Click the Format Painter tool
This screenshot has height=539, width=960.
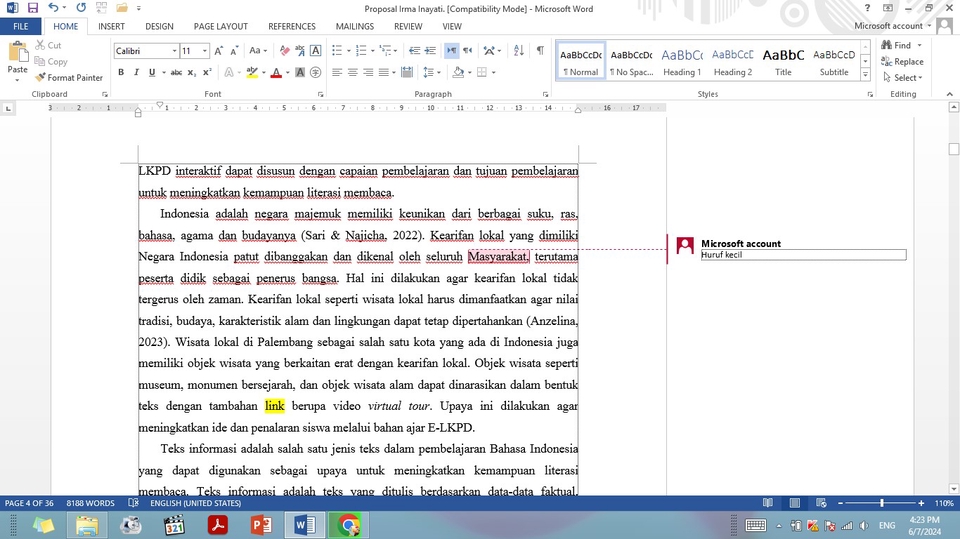tap(68, 77)
